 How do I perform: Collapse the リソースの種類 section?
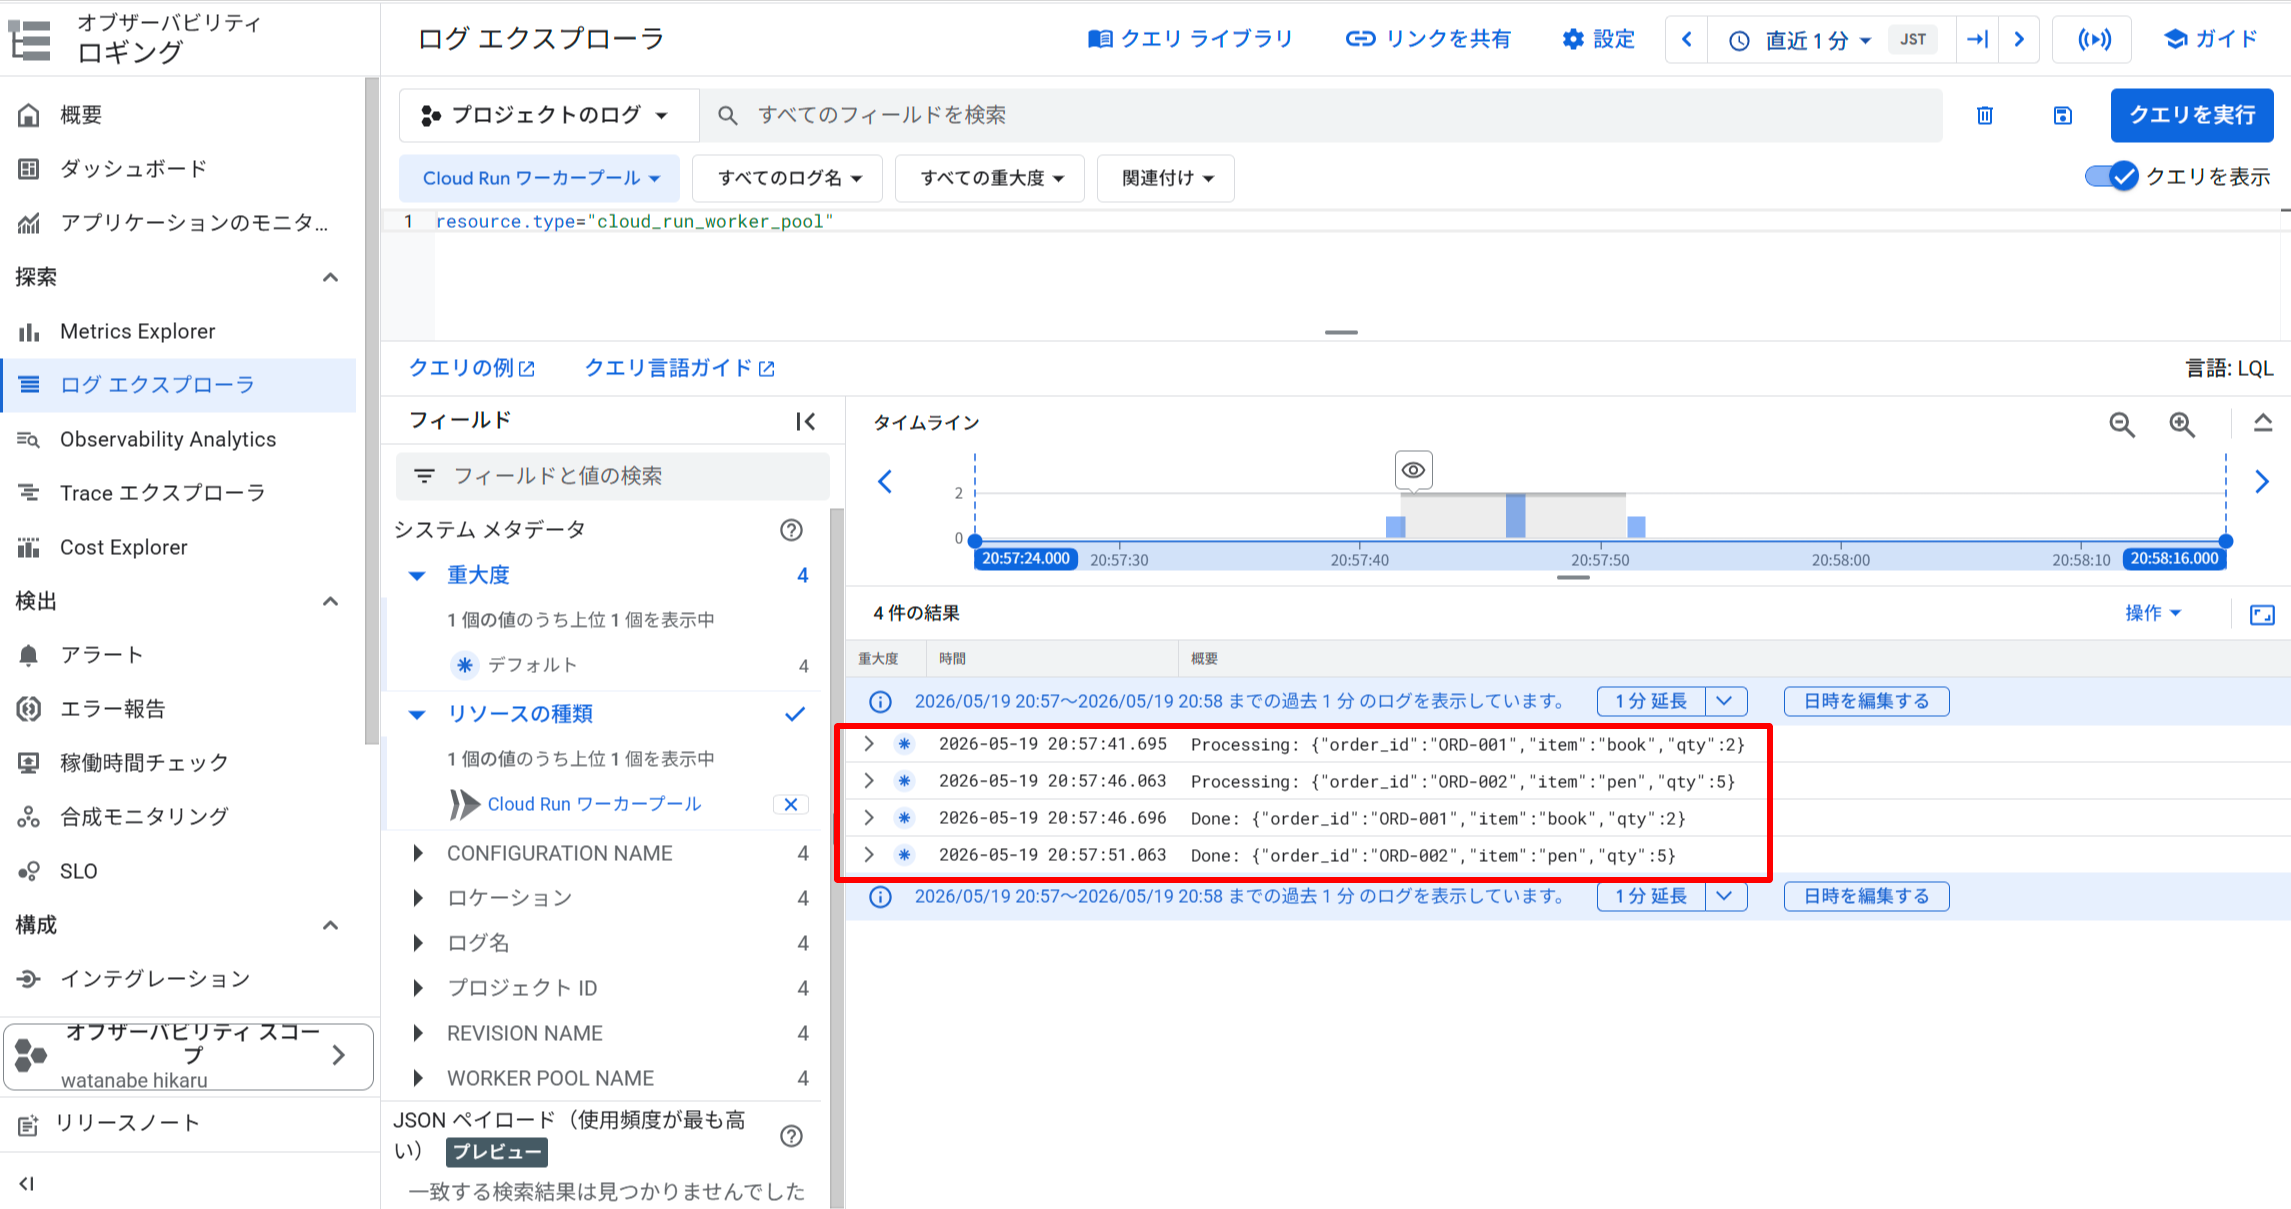point(417,715)
